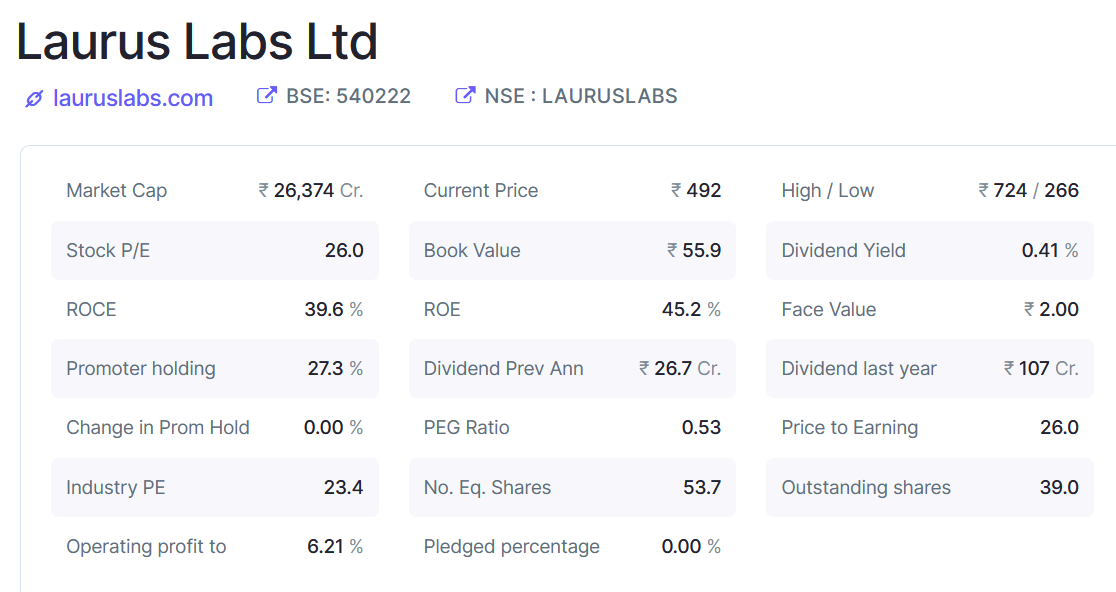Viewport: 1116px width, 592px height.
Task: Select the Market Cap row
Action: [x=214, y=191]
